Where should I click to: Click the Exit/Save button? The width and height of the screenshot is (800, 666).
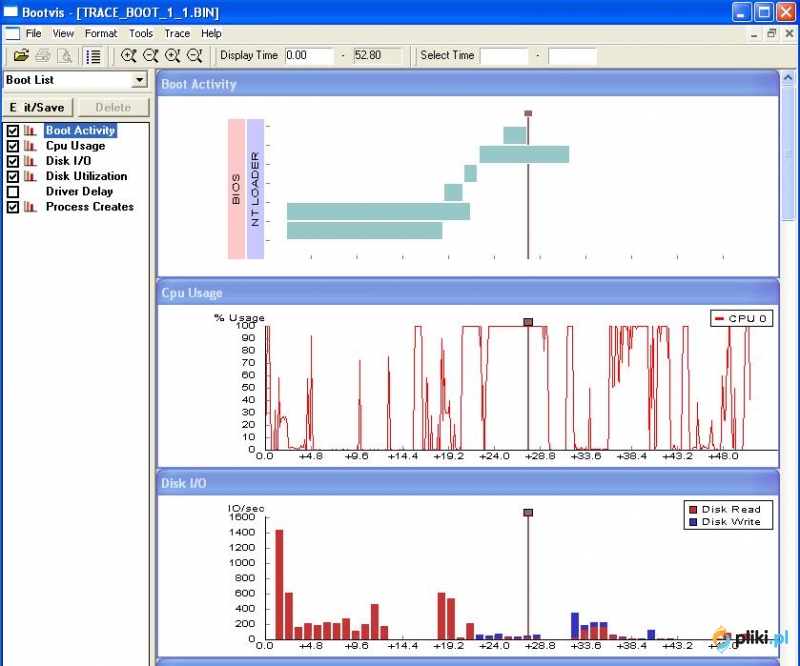(38, 108)
